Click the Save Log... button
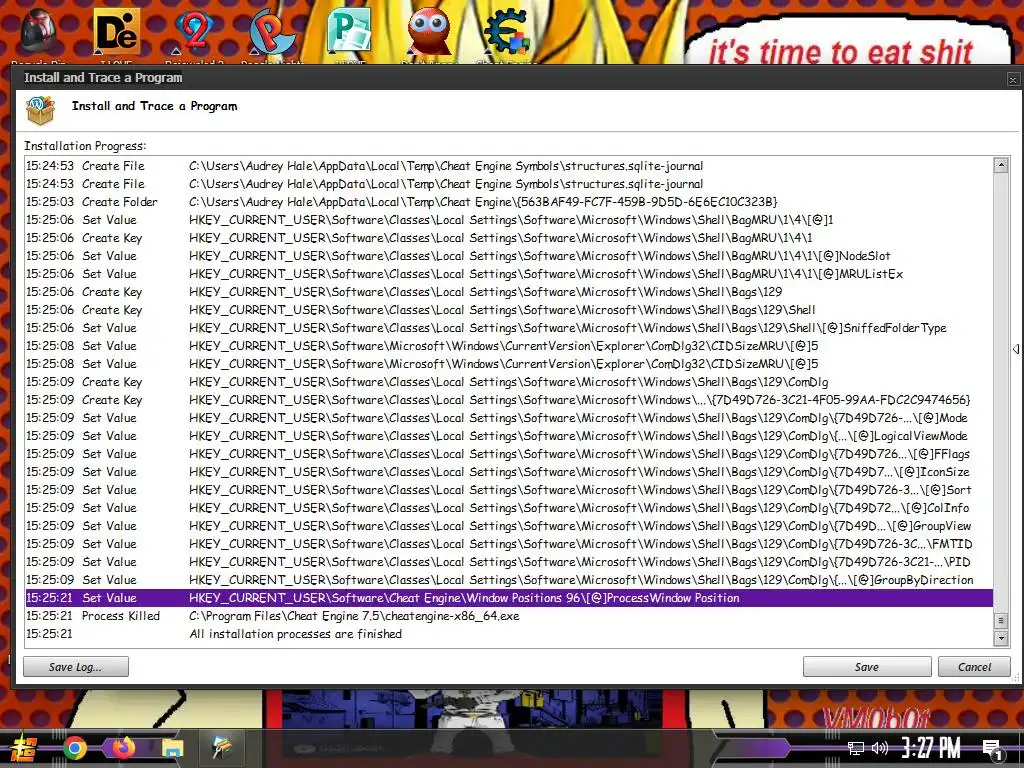1024x768 pixels. (76, 667)
